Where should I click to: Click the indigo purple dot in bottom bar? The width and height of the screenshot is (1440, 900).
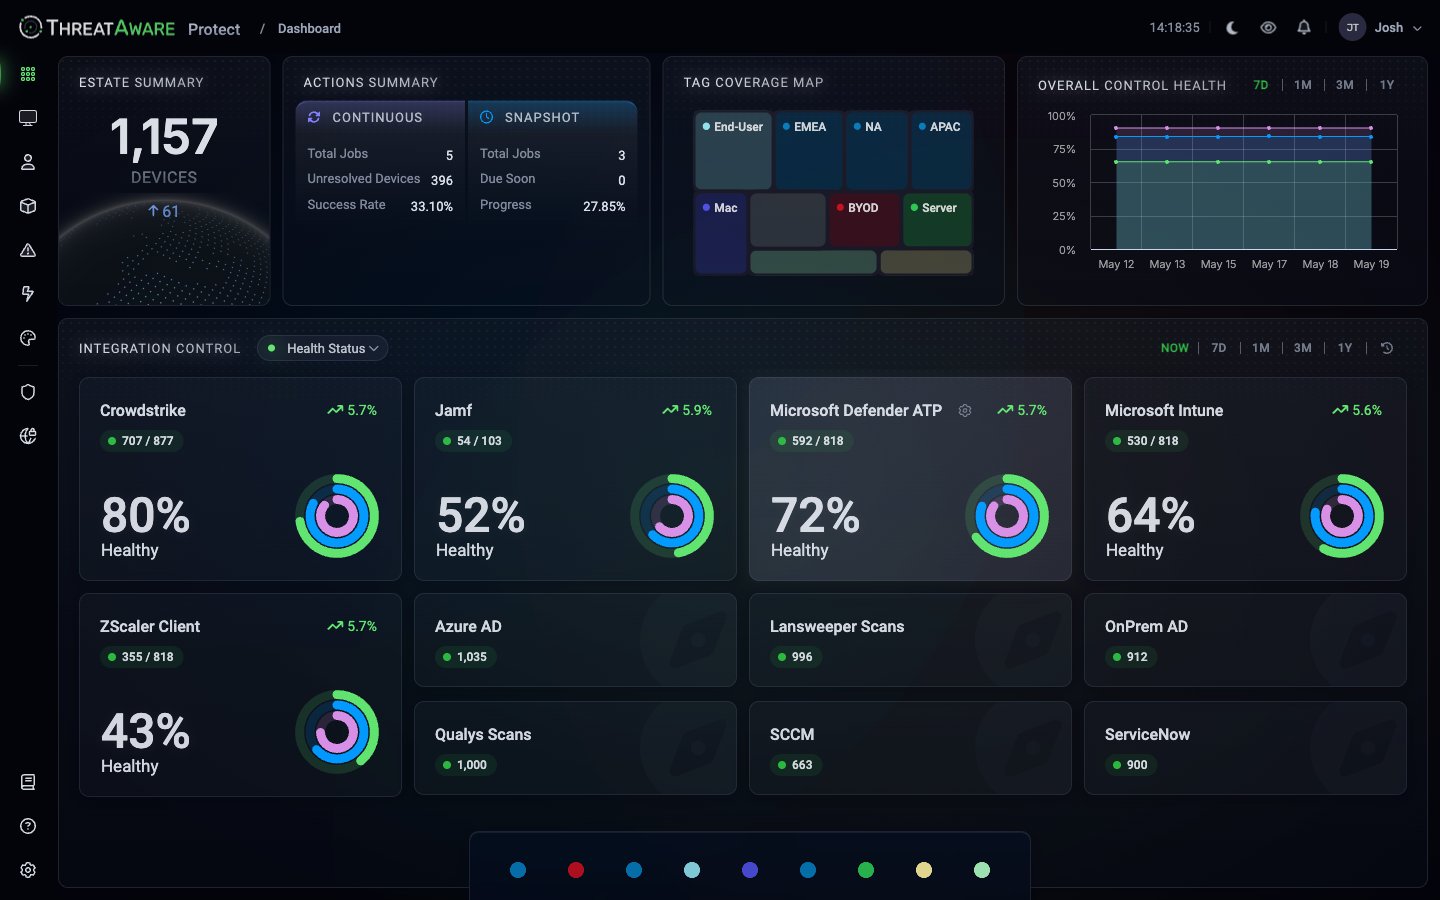(x=750, y=870)
